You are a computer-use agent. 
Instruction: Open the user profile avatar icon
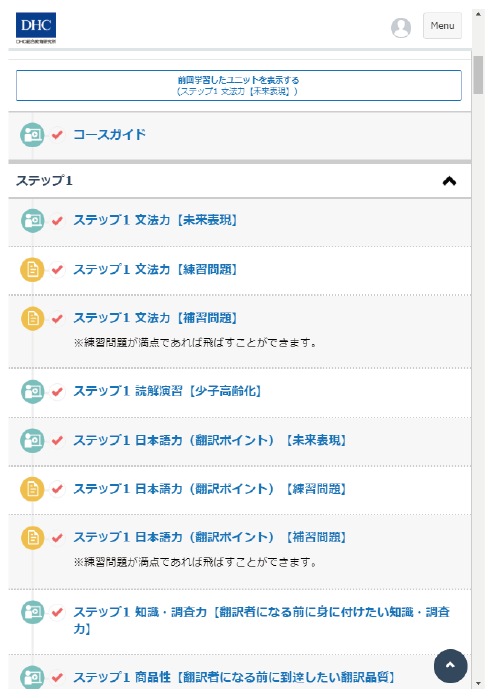(401, 27)
